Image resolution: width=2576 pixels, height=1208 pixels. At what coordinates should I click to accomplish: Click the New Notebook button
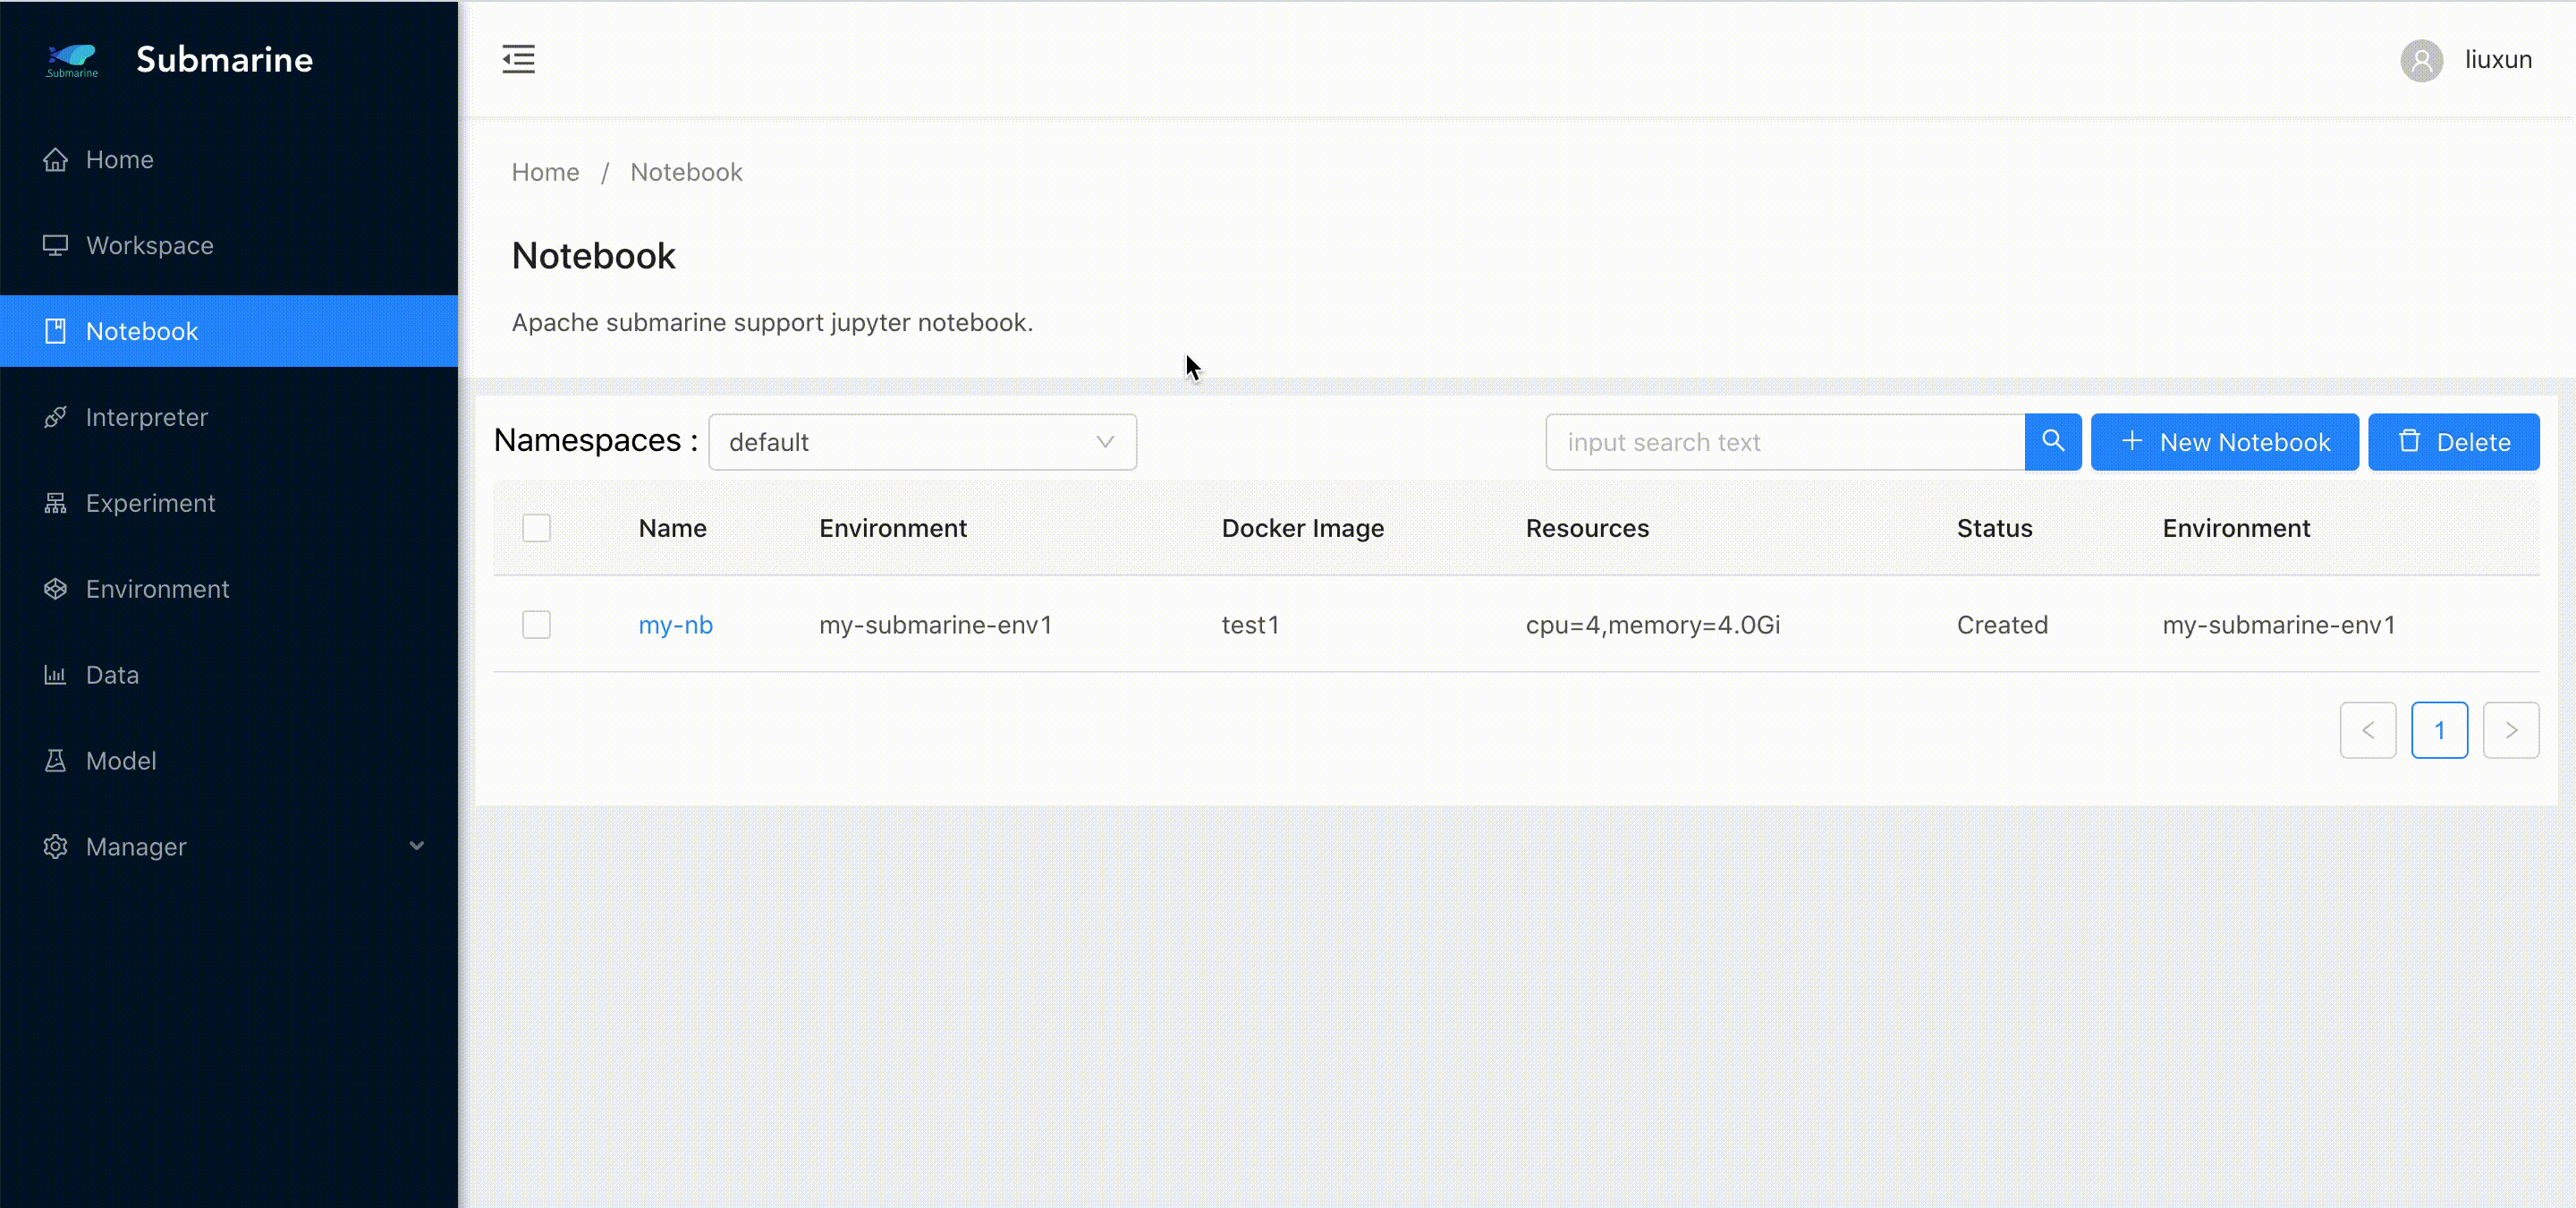(x=2224, y=442)
